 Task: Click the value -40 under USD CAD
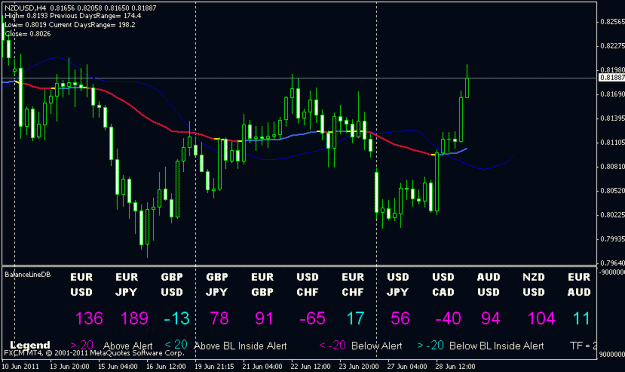click(448, 318)
